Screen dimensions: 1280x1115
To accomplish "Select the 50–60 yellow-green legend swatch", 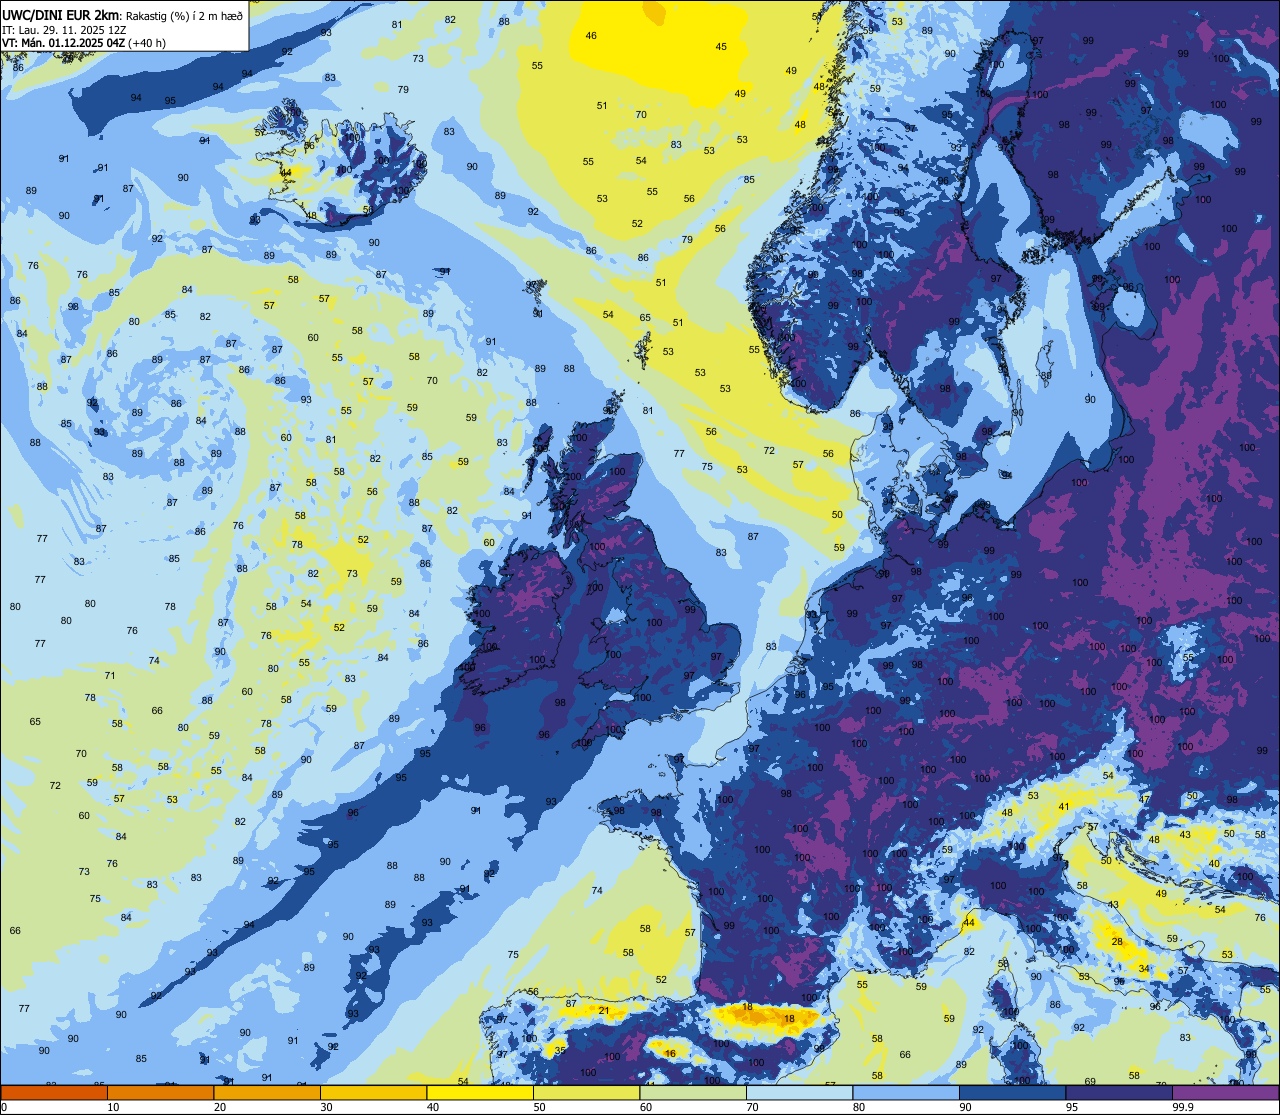I will click(586, 1092).
